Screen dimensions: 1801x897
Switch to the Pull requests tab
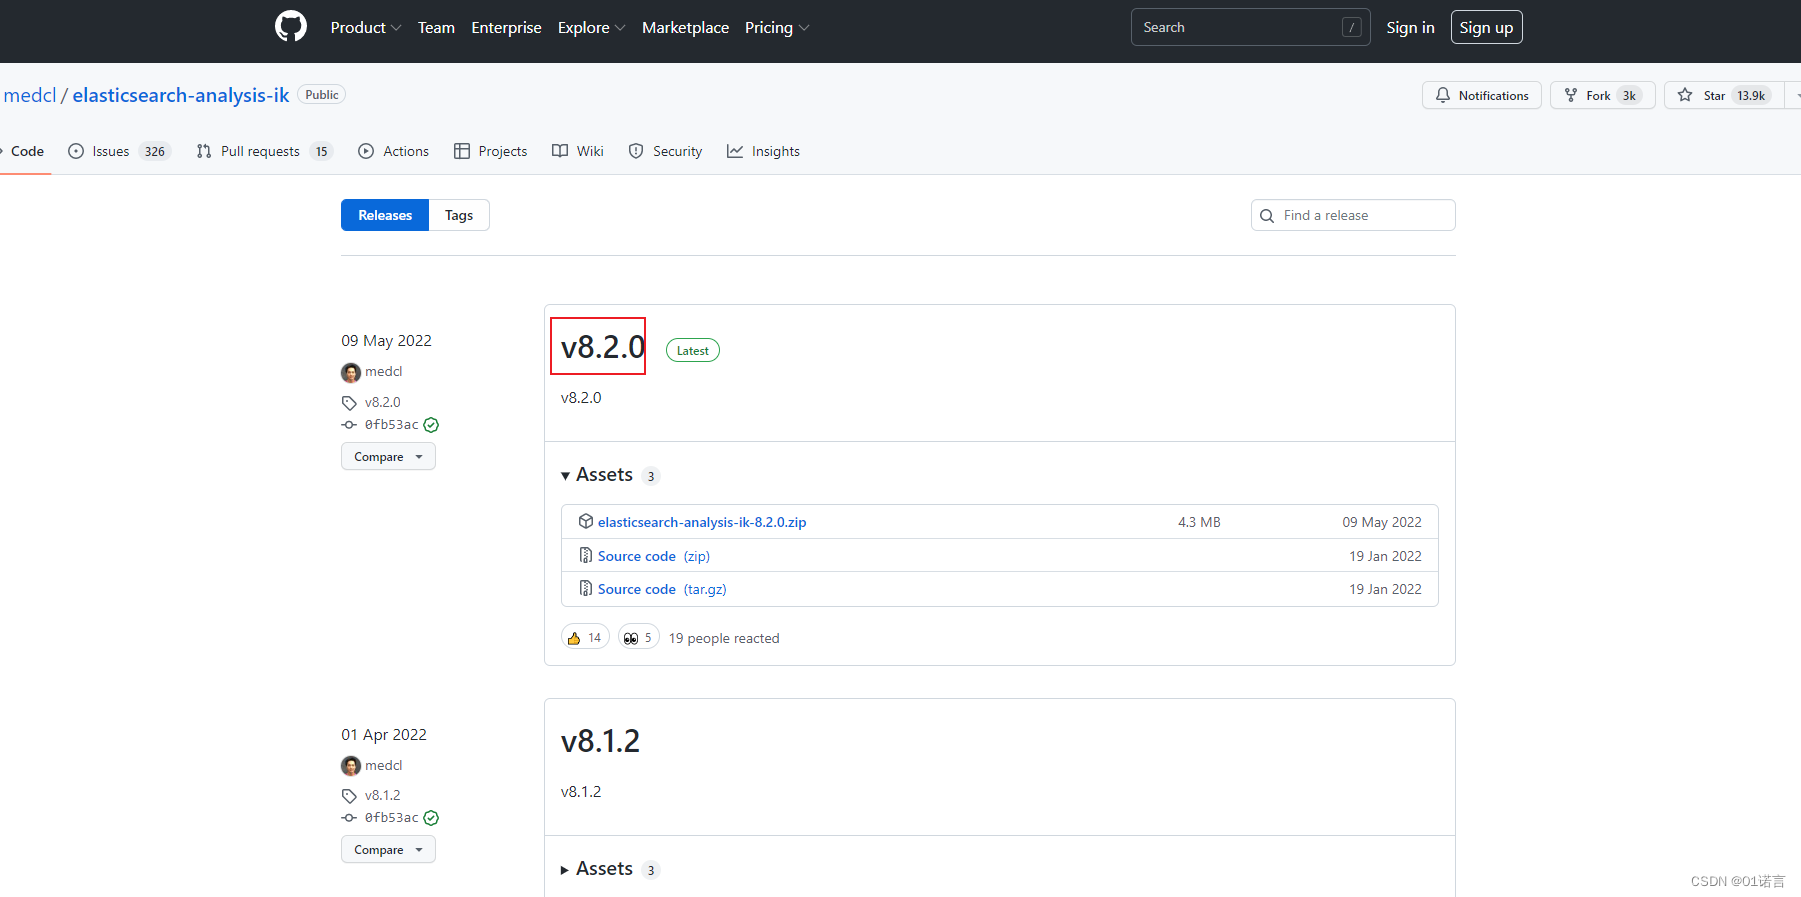click(x=264, y=151)
